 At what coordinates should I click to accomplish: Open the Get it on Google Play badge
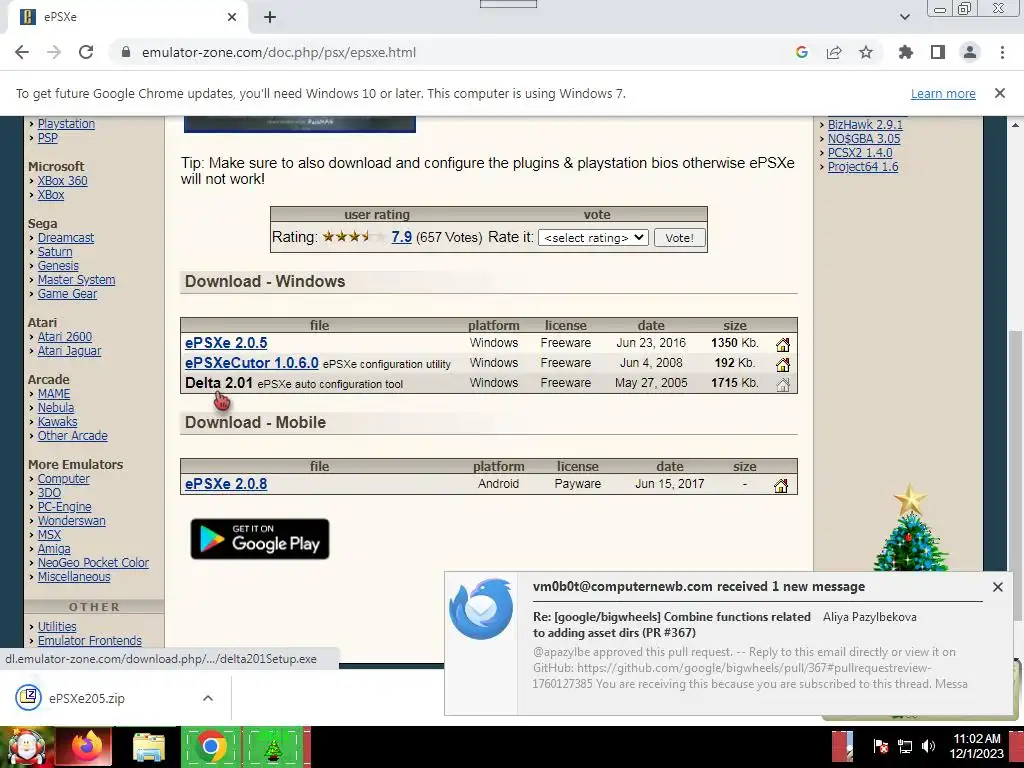point(260,539)
